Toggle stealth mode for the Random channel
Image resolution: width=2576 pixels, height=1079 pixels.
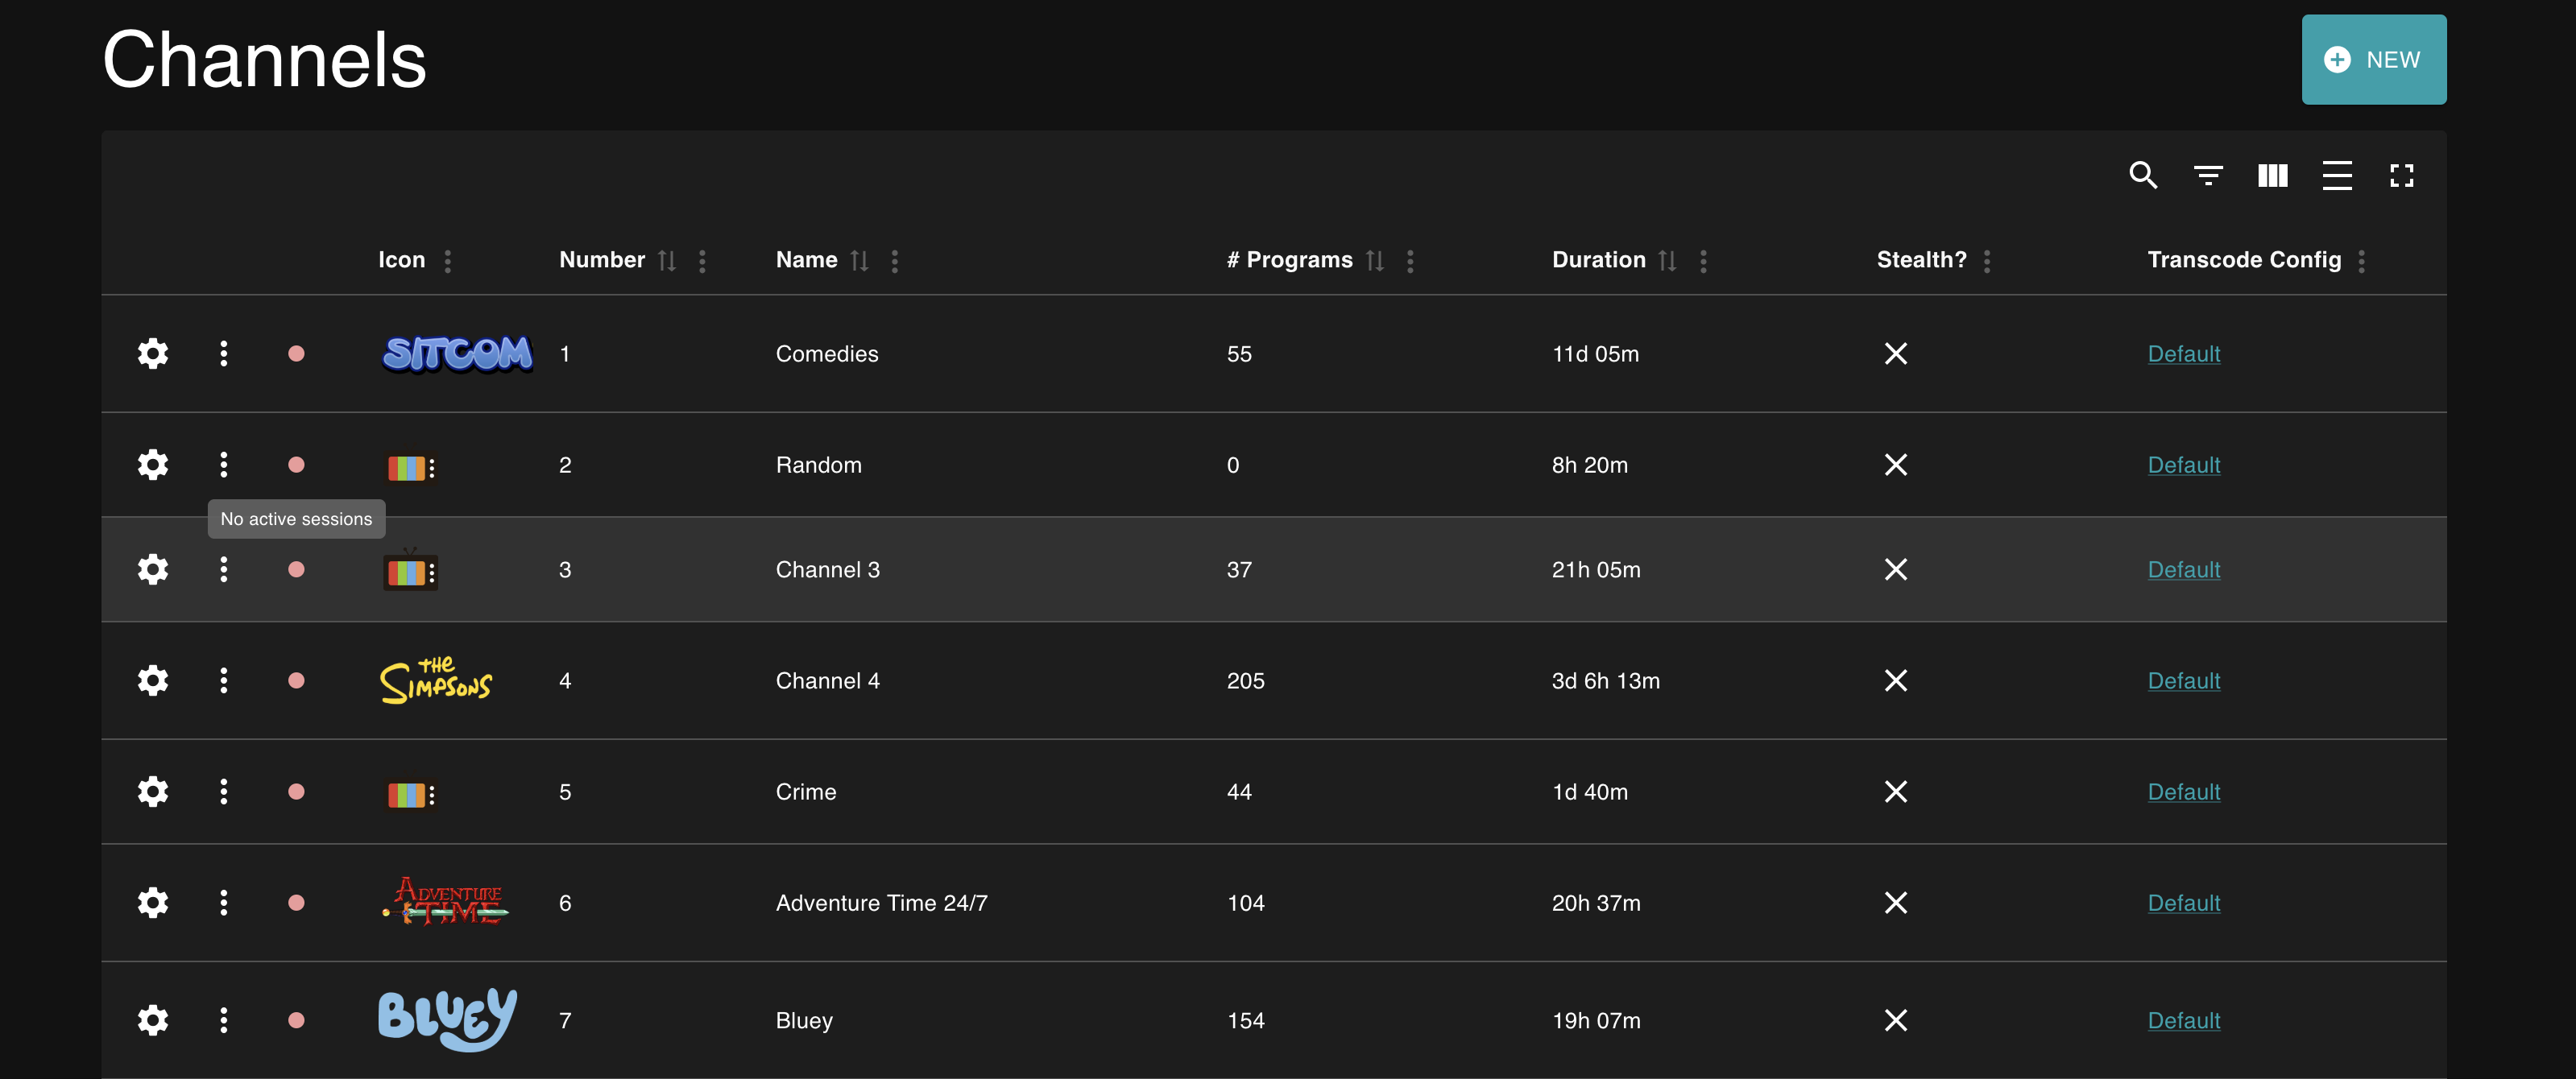point(1896,464)
